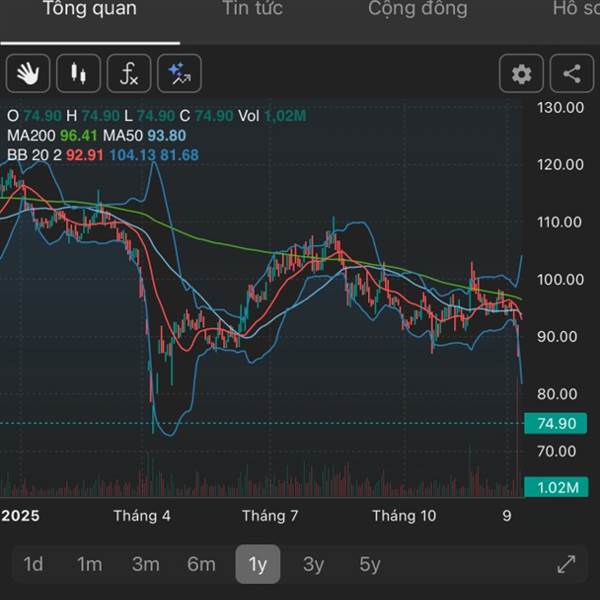Open chart settings gear
Screen dimensions: 600x600
[x=521, y=73]
